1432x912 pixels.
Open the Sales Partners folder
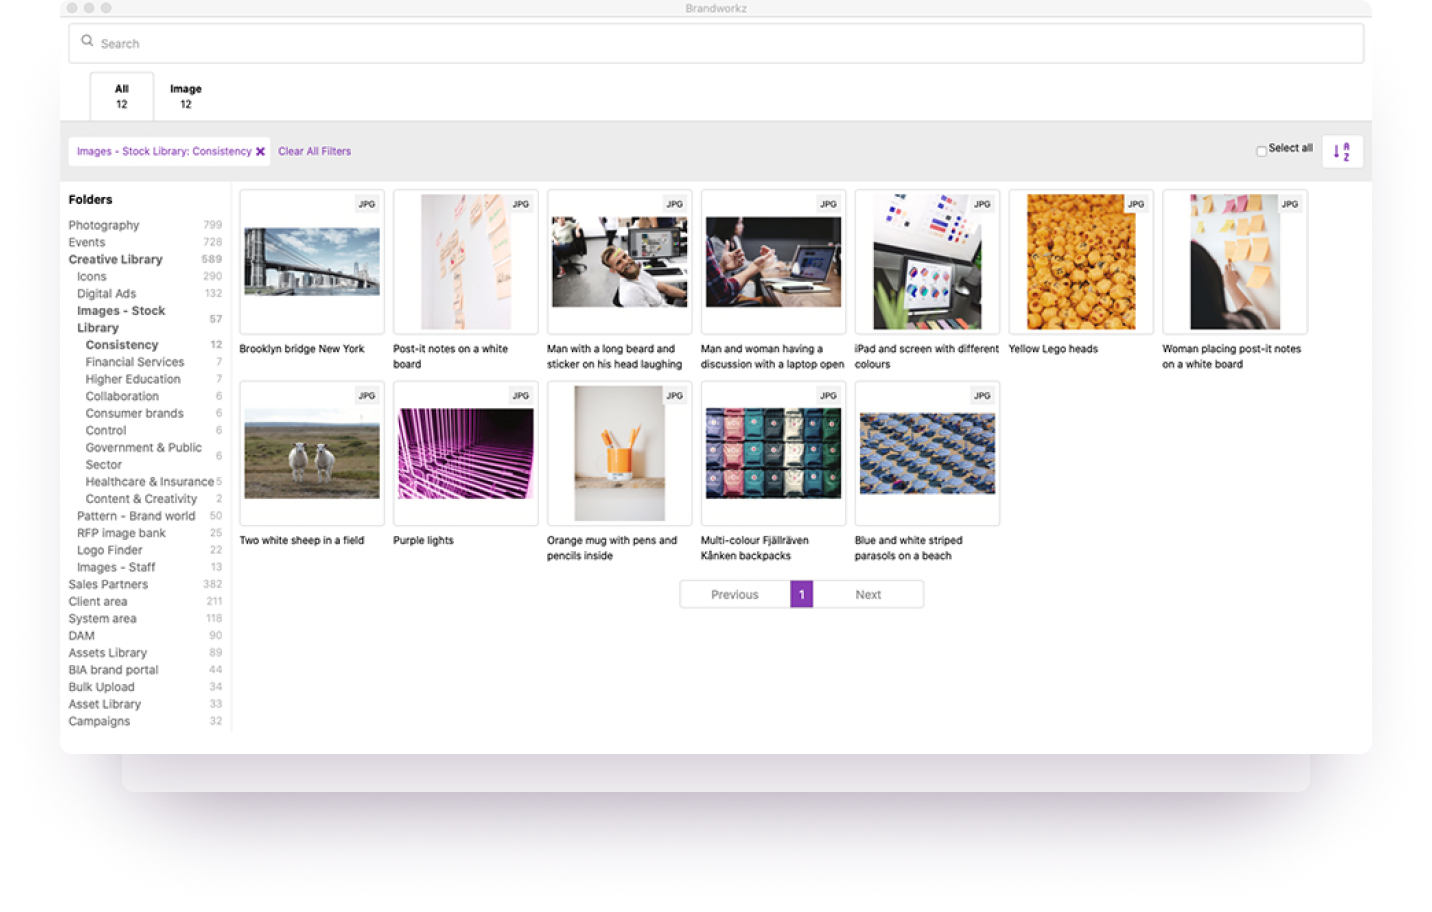pos(108,584)
